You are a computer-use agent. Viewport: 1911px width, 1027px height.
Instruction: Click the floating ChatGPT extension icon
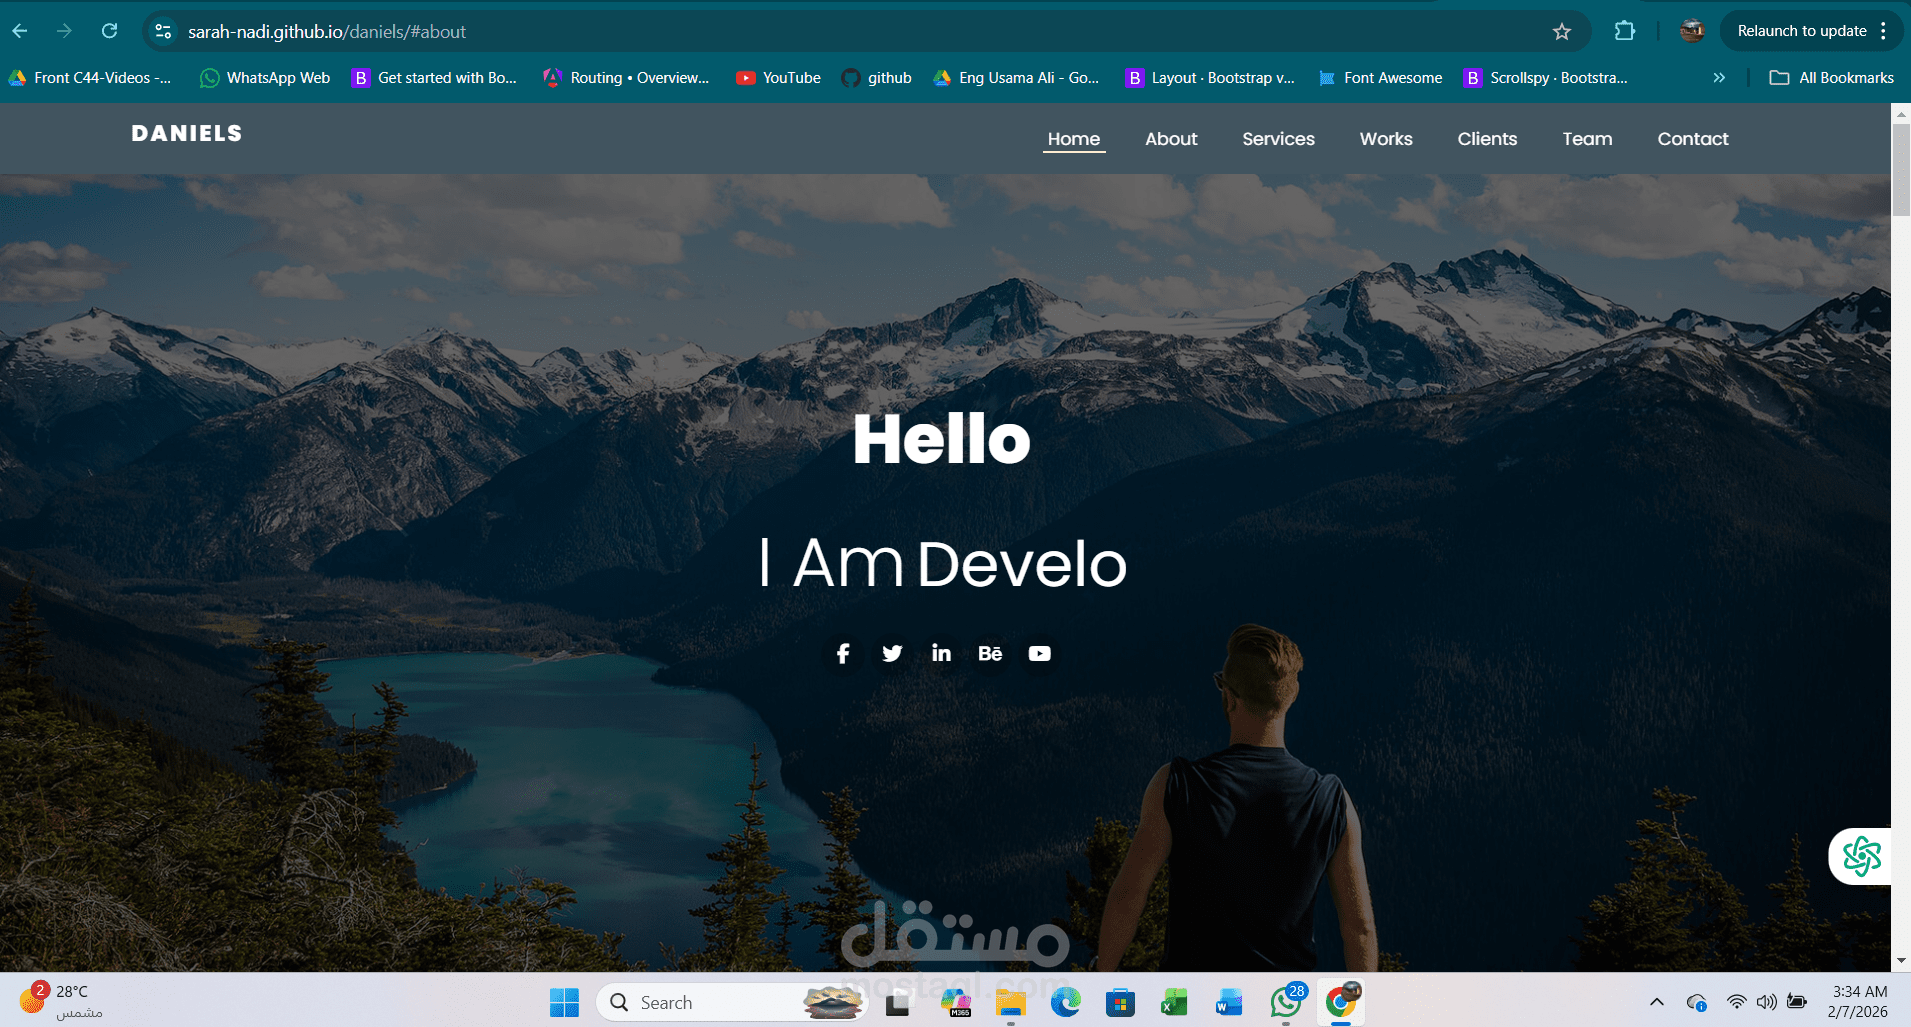click(x=1861, y=856)
